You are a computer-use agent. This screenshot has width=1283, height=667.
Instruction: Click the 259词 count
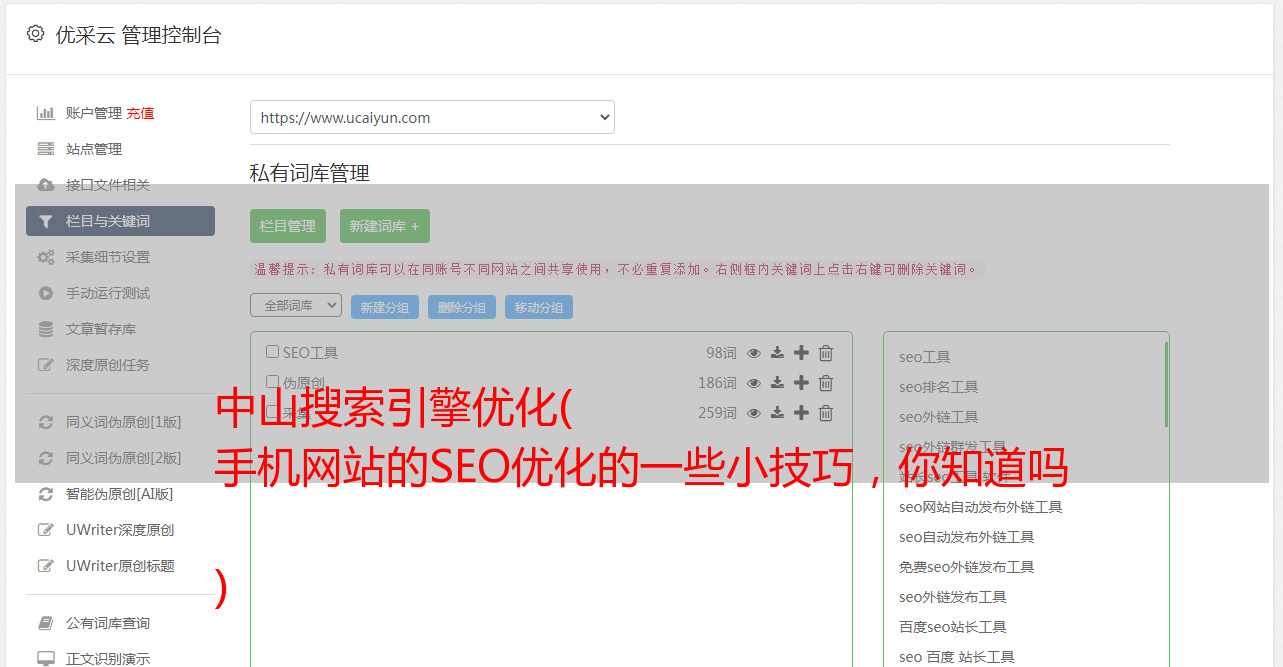pos(717,413)
